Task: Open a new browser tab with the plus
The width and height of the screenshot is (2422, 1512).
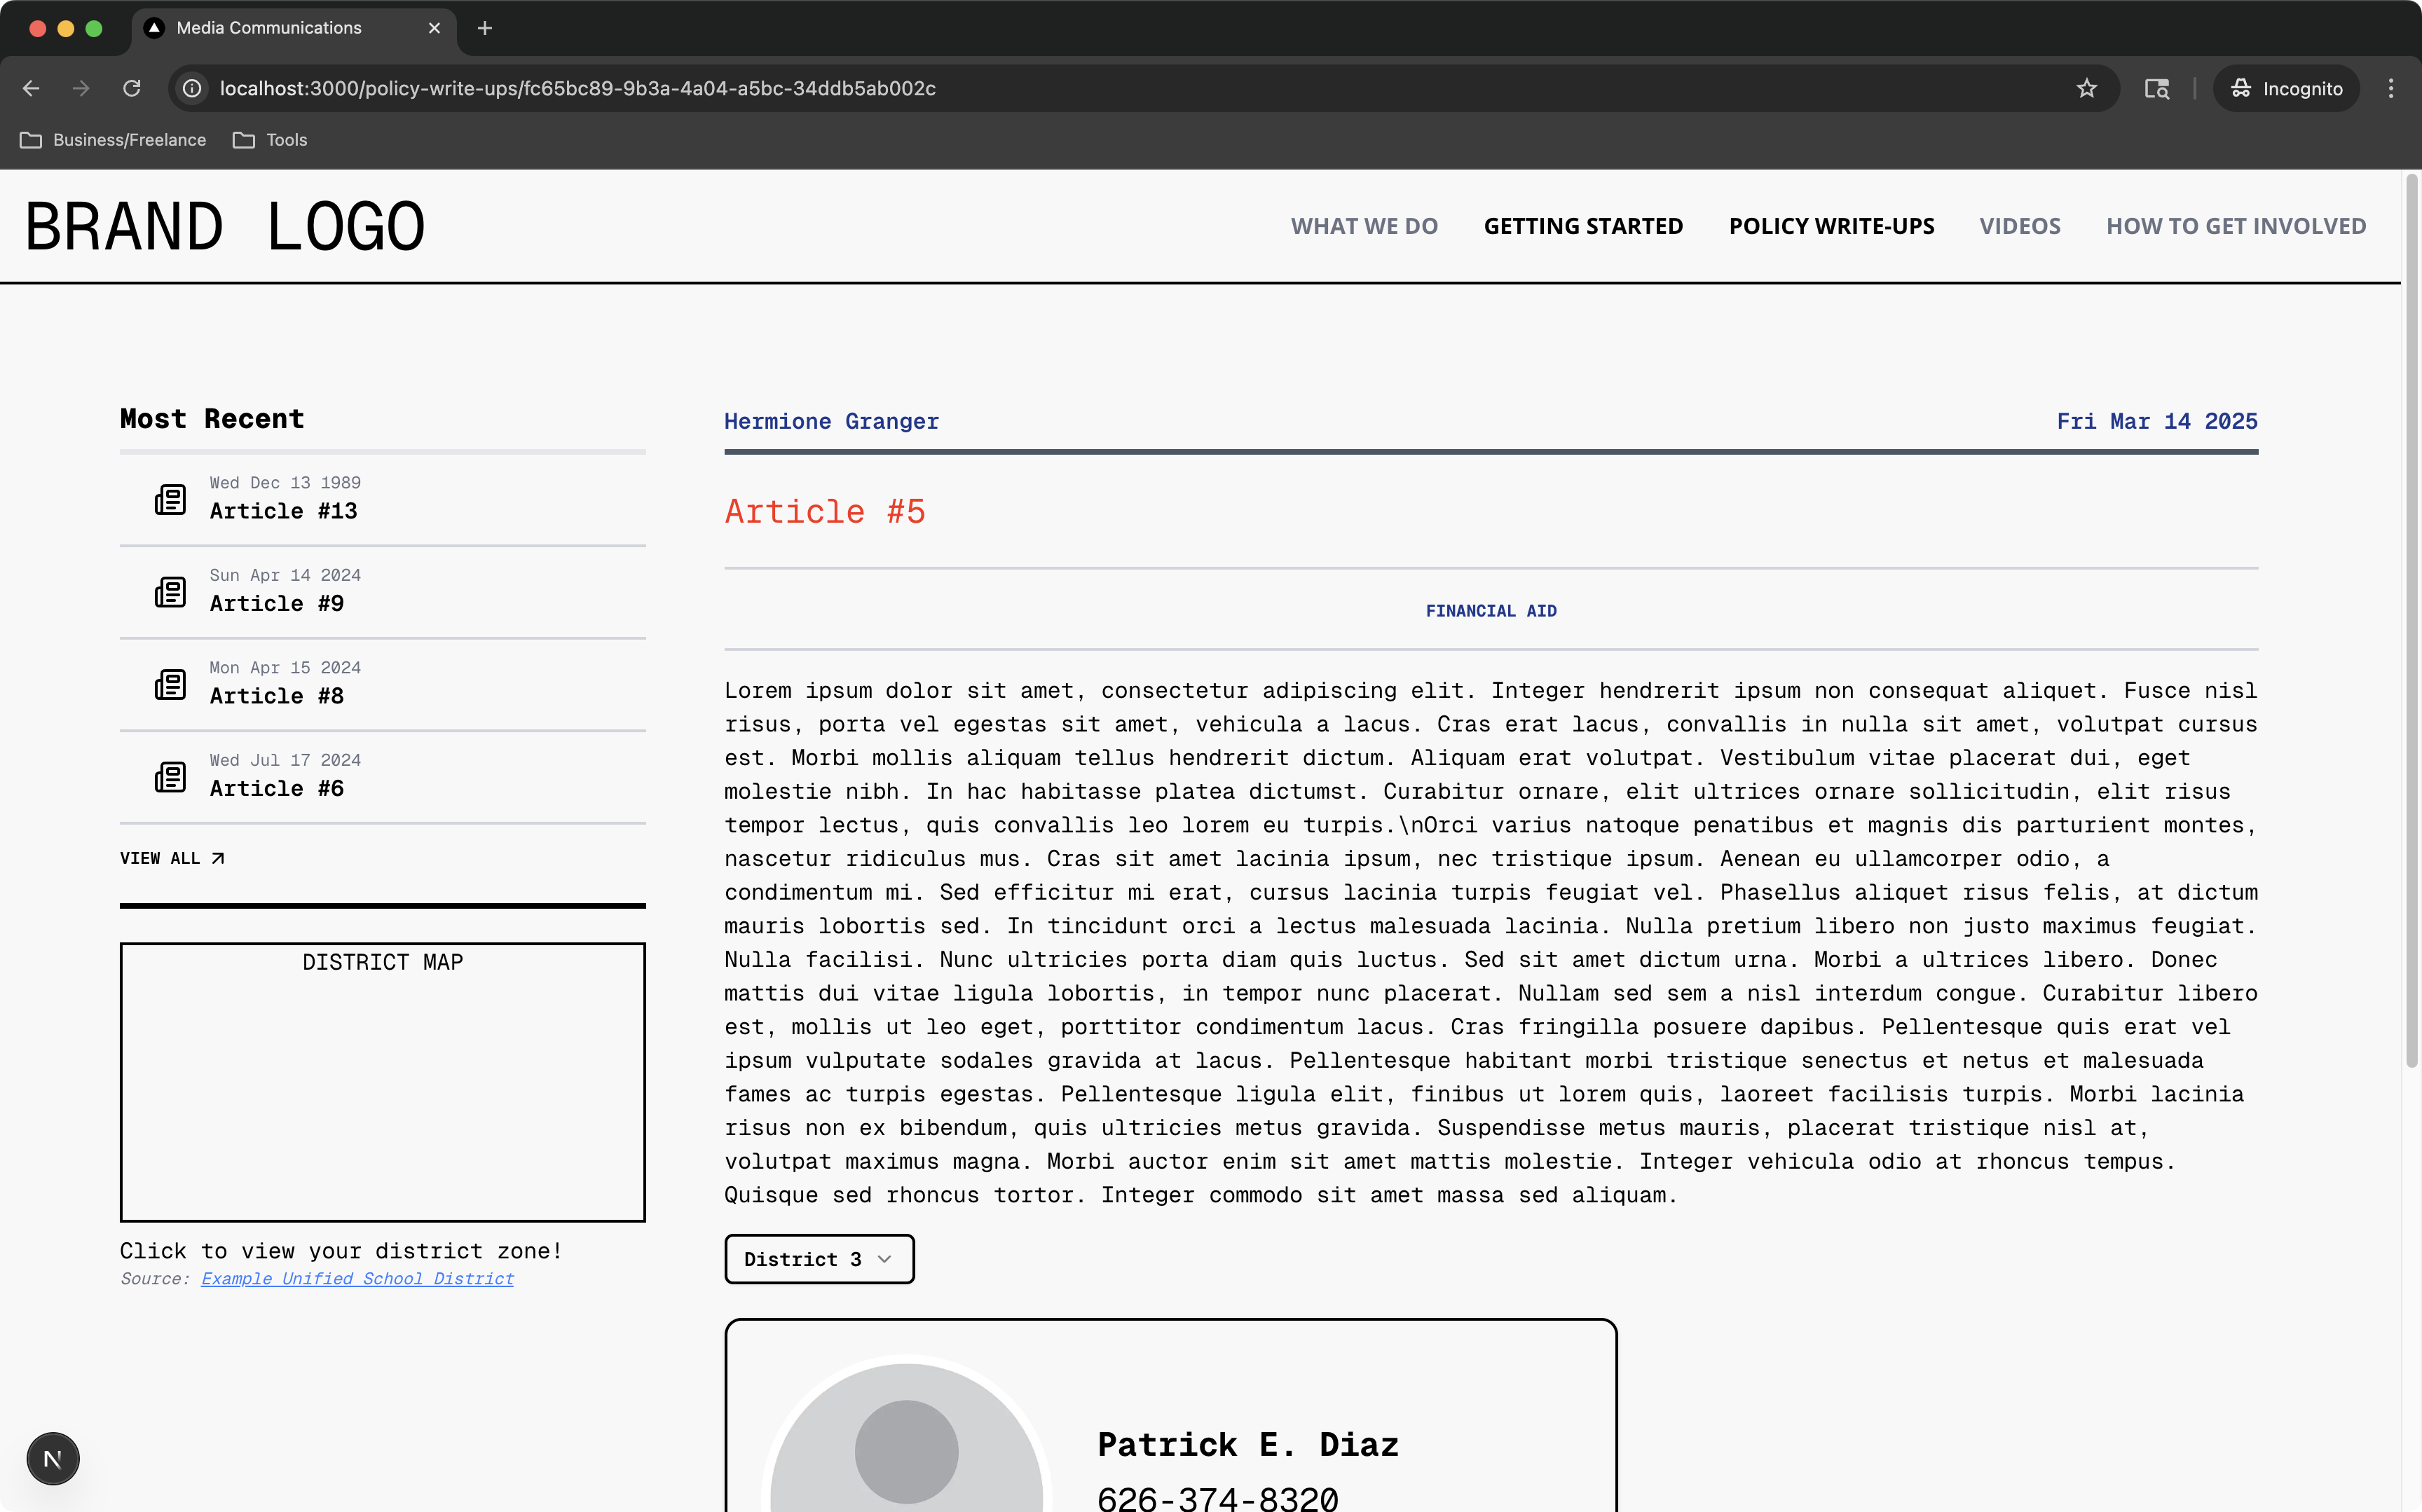Action: 485,28
